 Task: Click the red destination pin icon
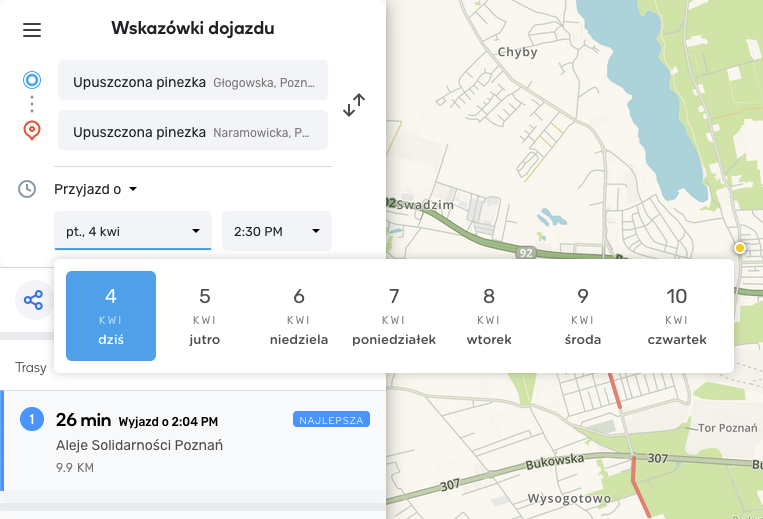click(32, 130)
